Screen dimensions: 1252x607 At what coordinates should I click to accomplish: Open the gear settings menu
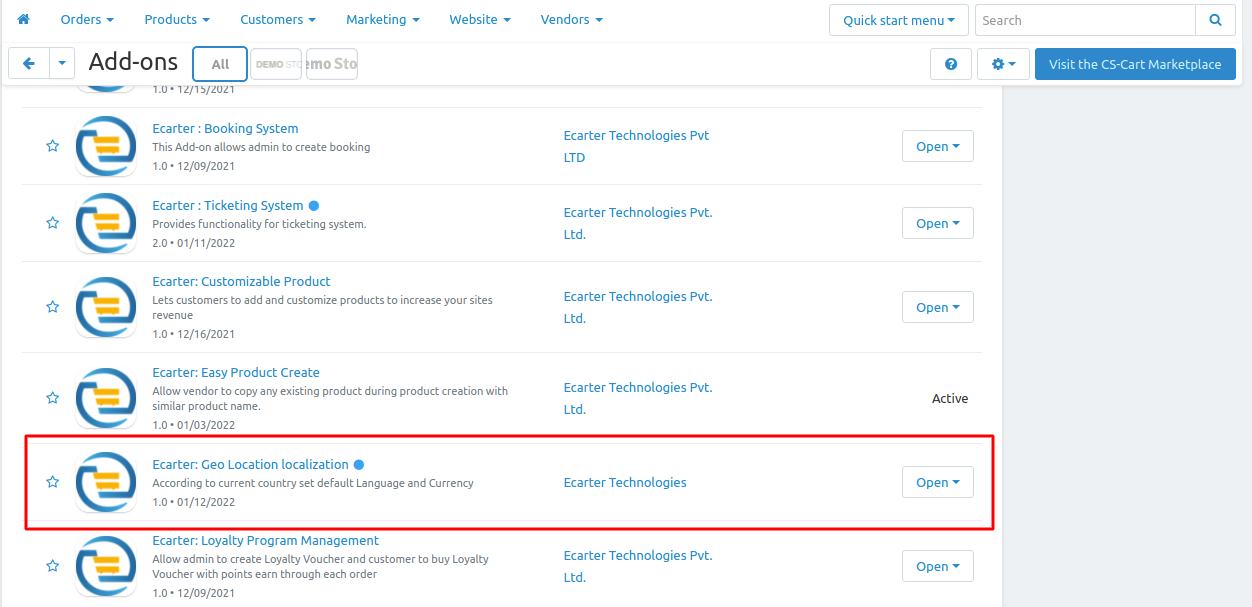1003,64
